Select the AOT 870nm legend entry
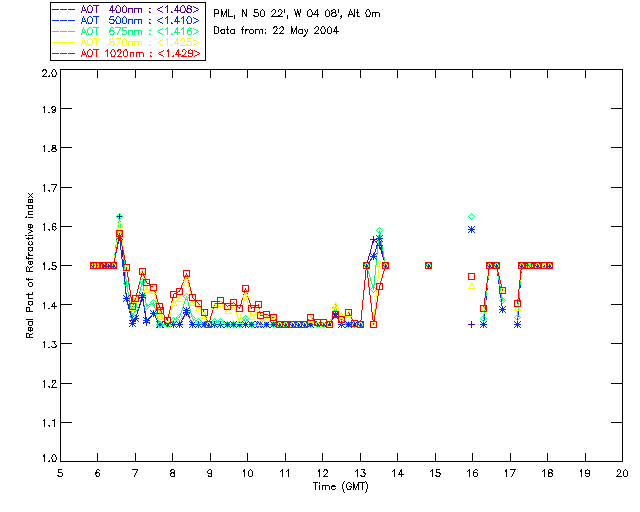640x512 pixels. tap(127, 42)
